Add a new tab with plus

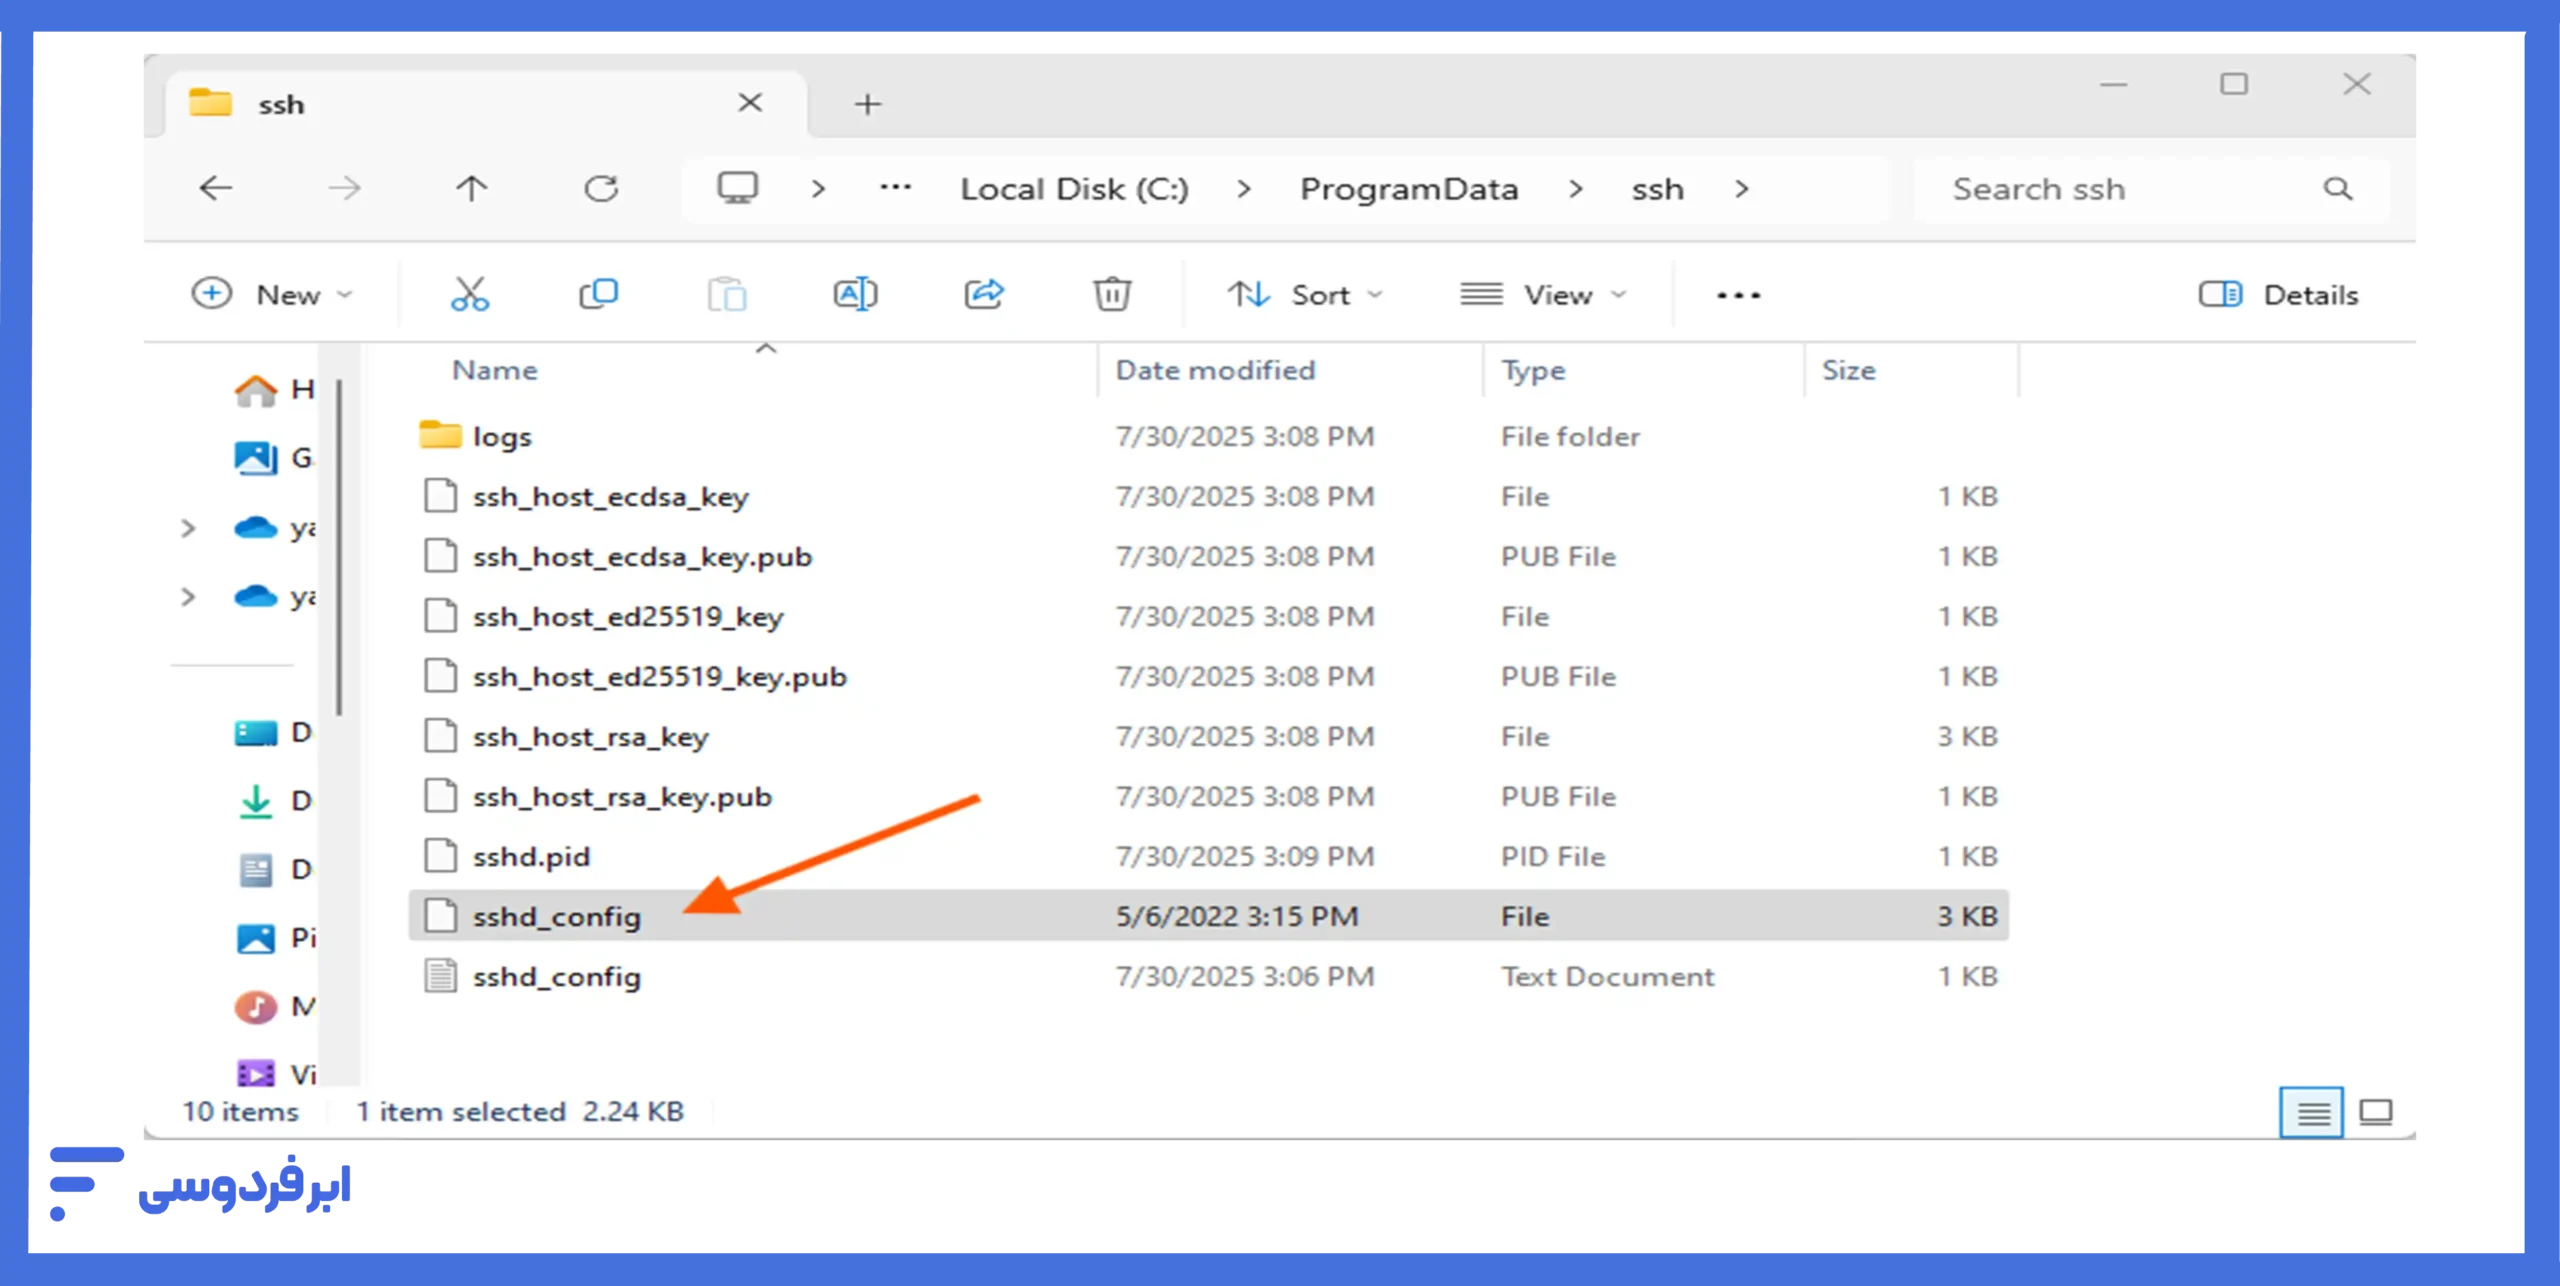(868, 104)
